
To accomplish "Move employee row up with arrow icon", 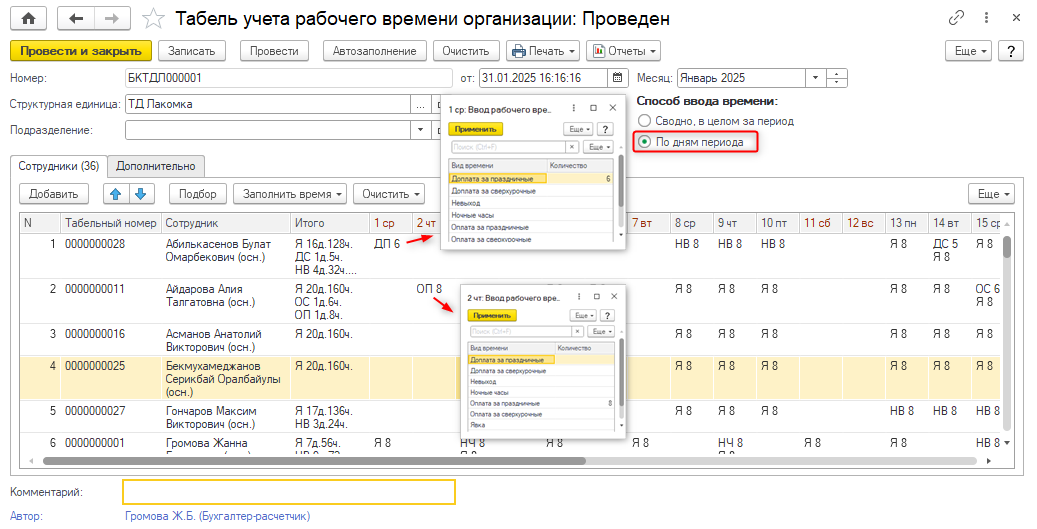I will [x=115, y=194].
